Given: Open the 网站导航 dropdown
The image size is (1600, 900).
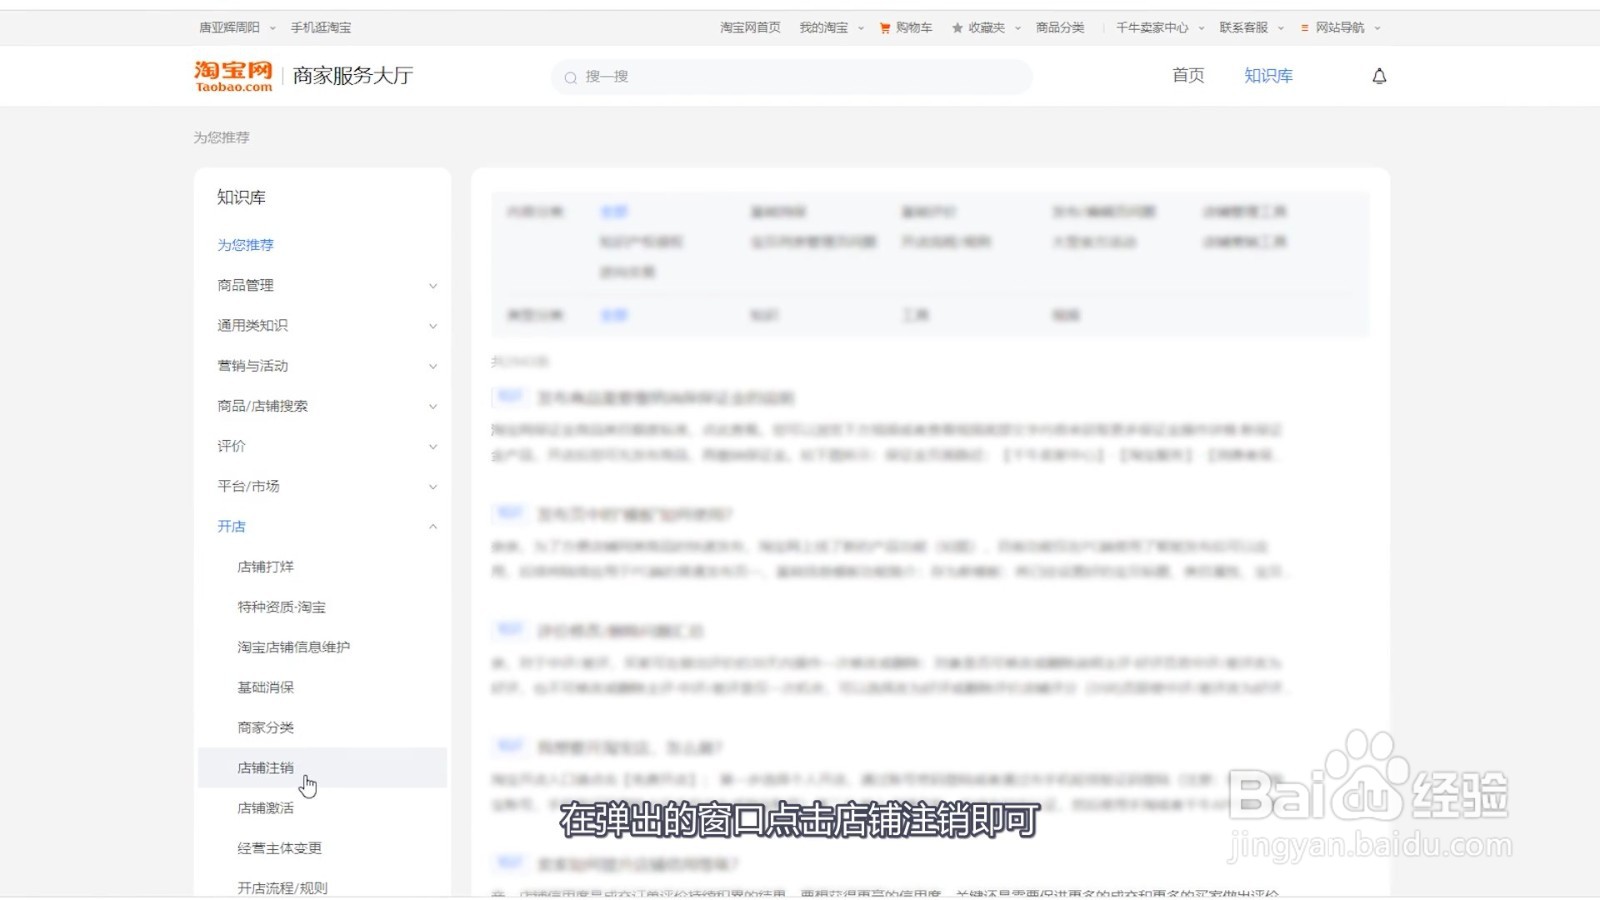Looking at the screenshot, I should point(1348,28).
